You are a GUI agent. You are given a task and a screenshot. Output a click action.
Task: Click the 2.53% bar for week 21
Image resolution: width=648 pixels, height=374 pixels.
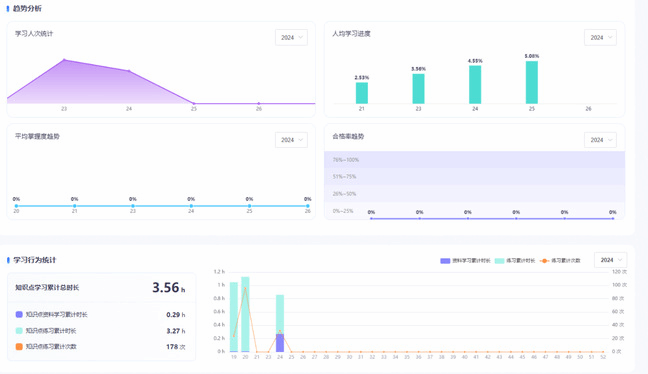click(x=362, y=93)
